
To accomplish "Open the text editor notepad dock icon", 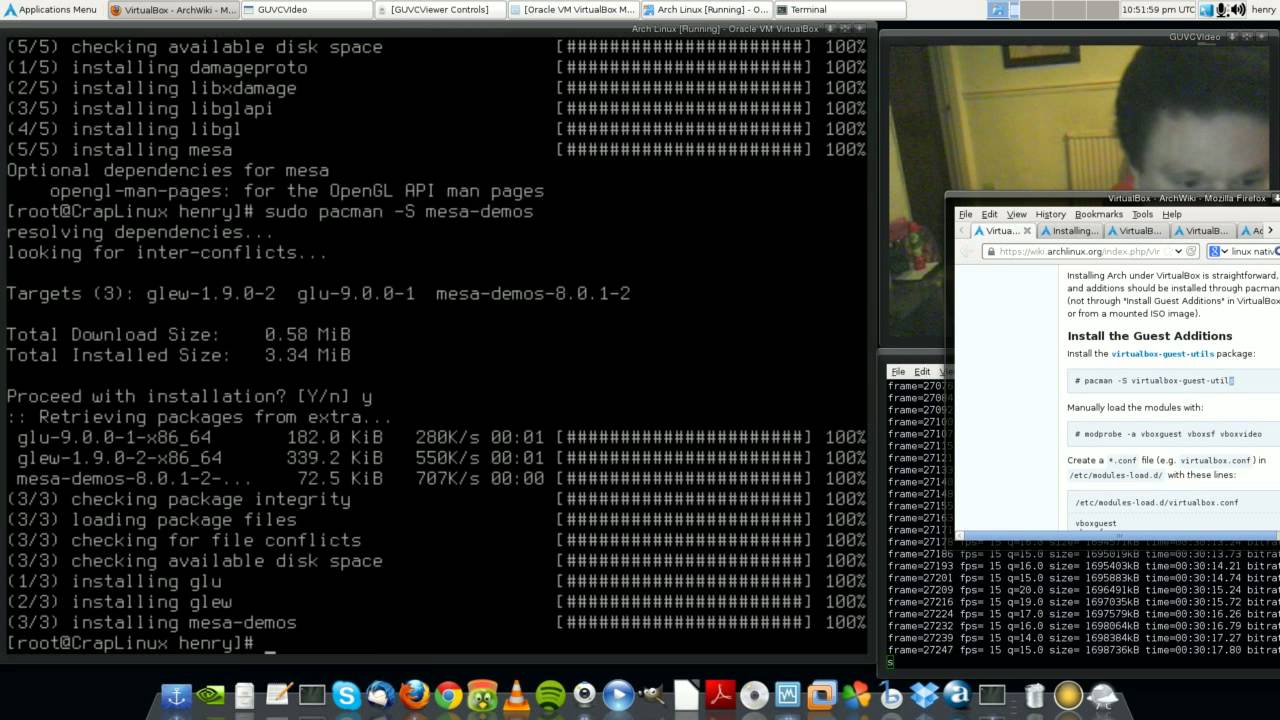I will point(279,695).
